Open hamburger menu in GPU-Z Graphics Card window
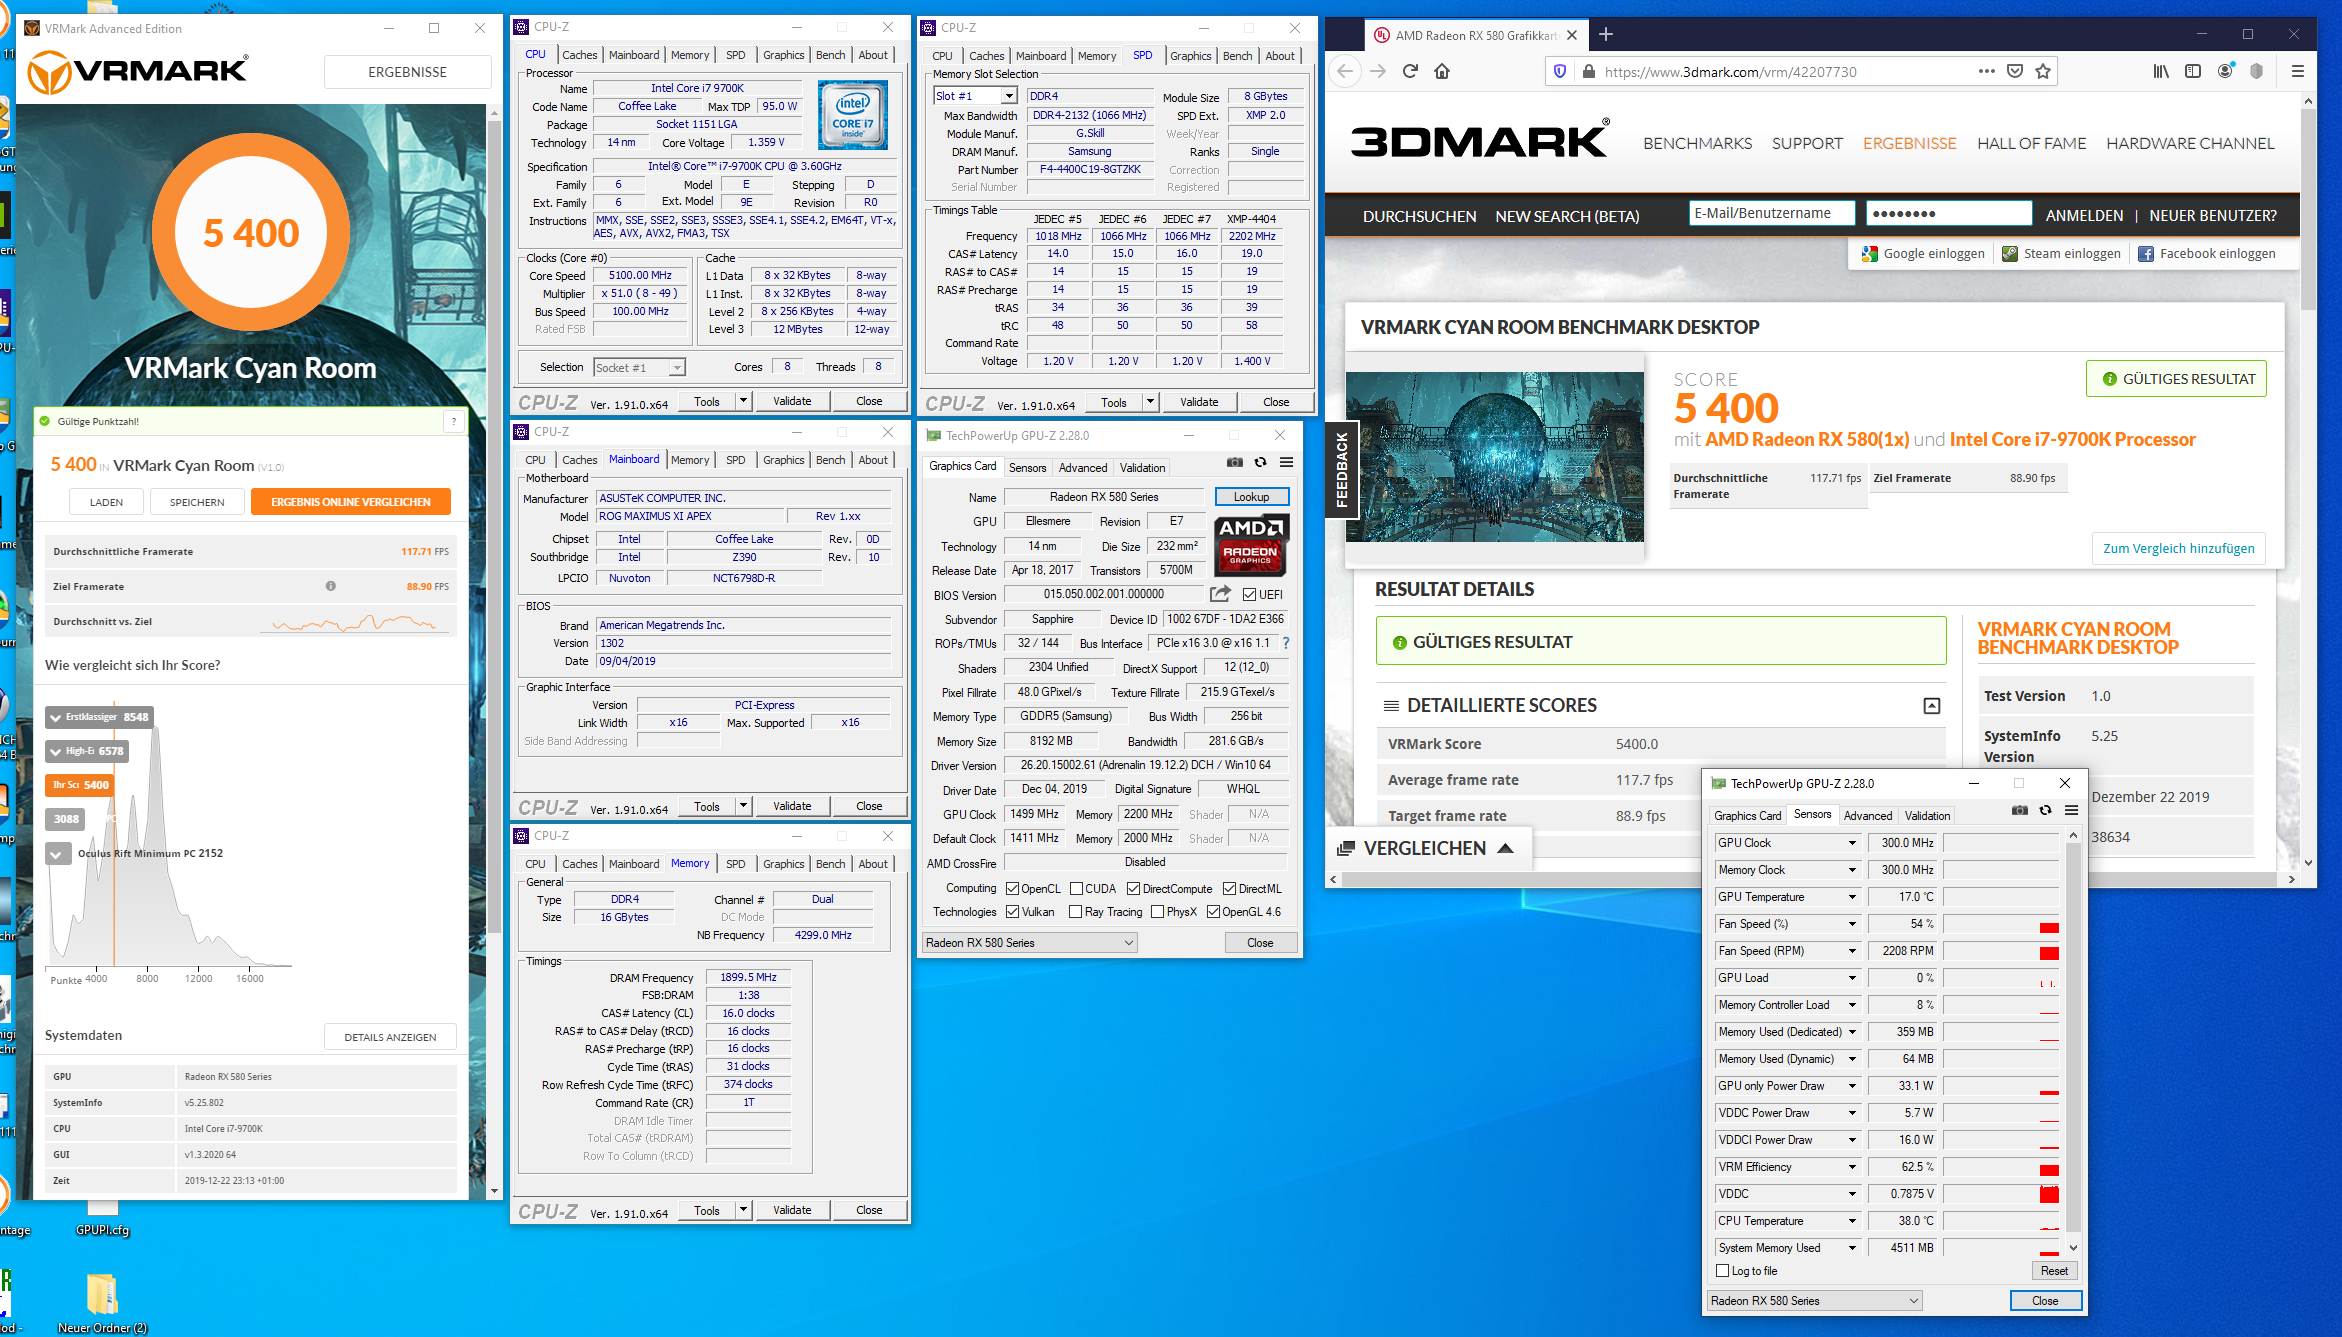Image resolution: width=2342 pixels, height=1337 pixels. pos(1286,462)
